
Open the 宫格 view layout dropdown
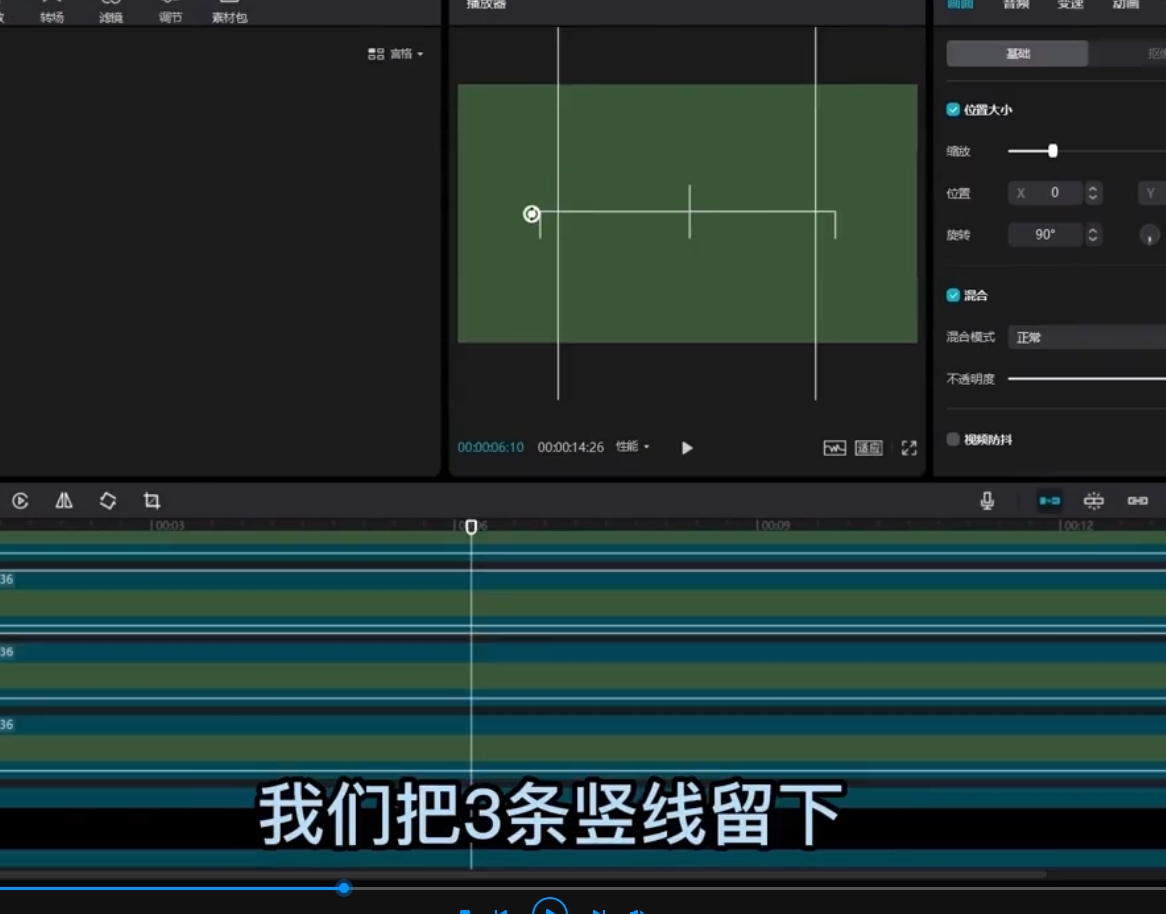pos(396,54)
